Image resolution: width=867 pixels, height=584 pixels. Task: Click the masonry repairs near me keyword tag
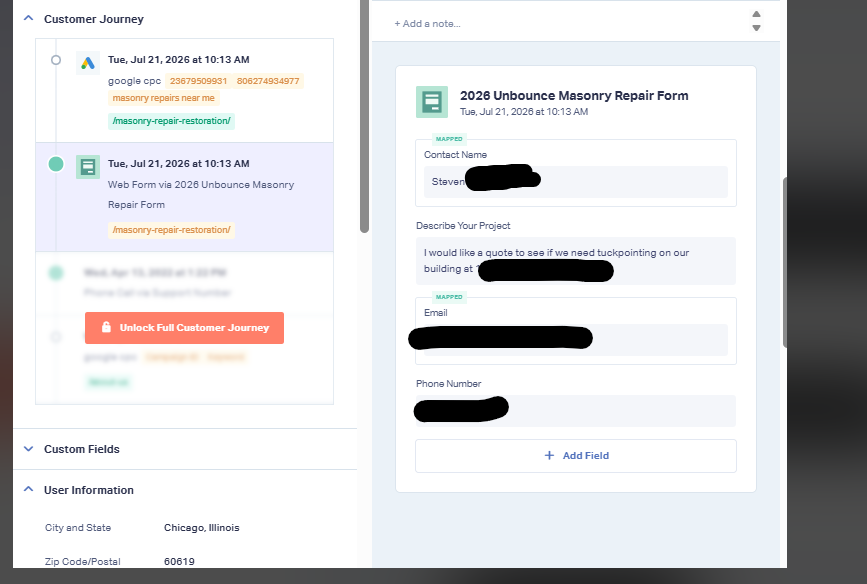tap(164, 98)
